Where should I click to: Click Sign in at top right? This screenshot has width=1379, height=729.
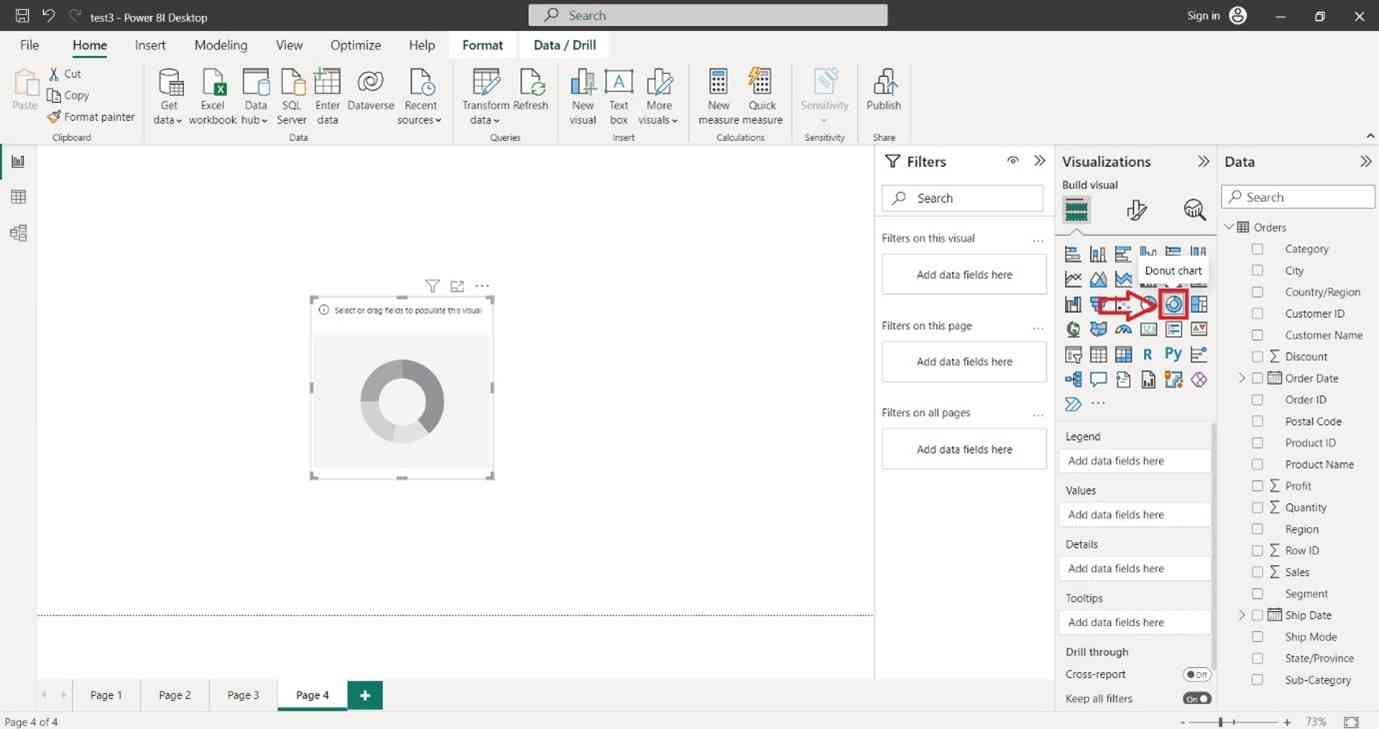1203,16
